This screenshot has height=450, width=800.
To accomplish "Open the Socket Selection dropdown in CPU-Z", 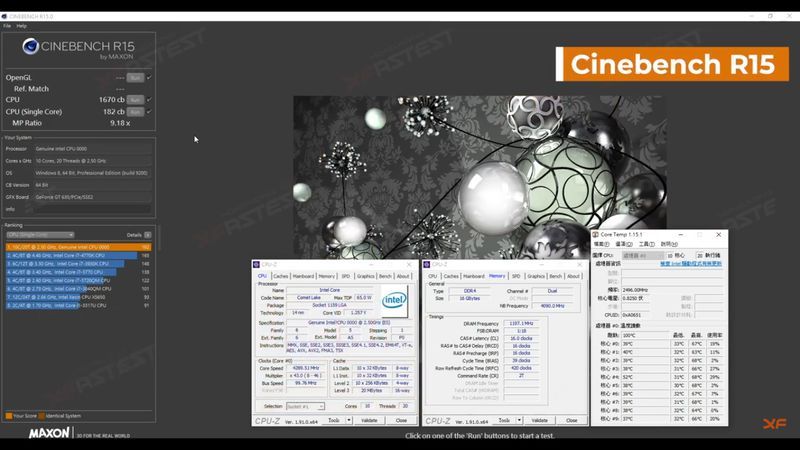I will coord(305,406).
